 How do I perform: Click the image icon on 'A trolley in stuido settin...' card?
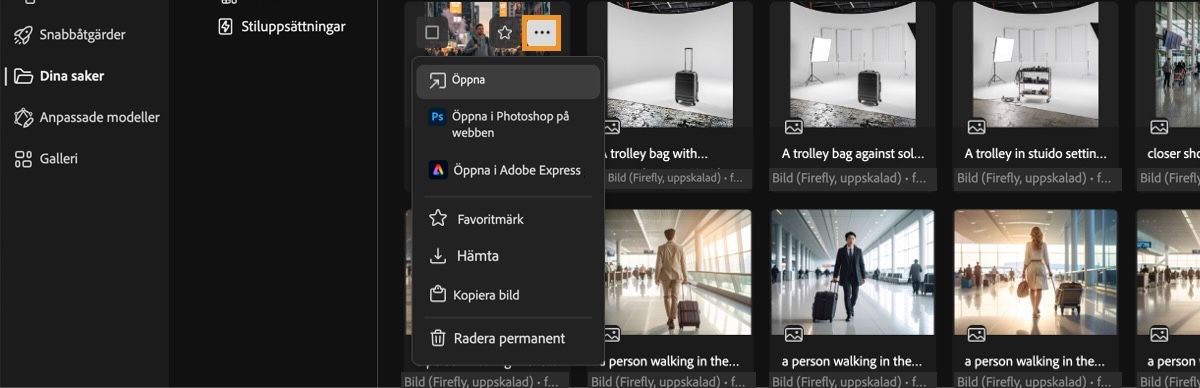[x=976, y=127]
